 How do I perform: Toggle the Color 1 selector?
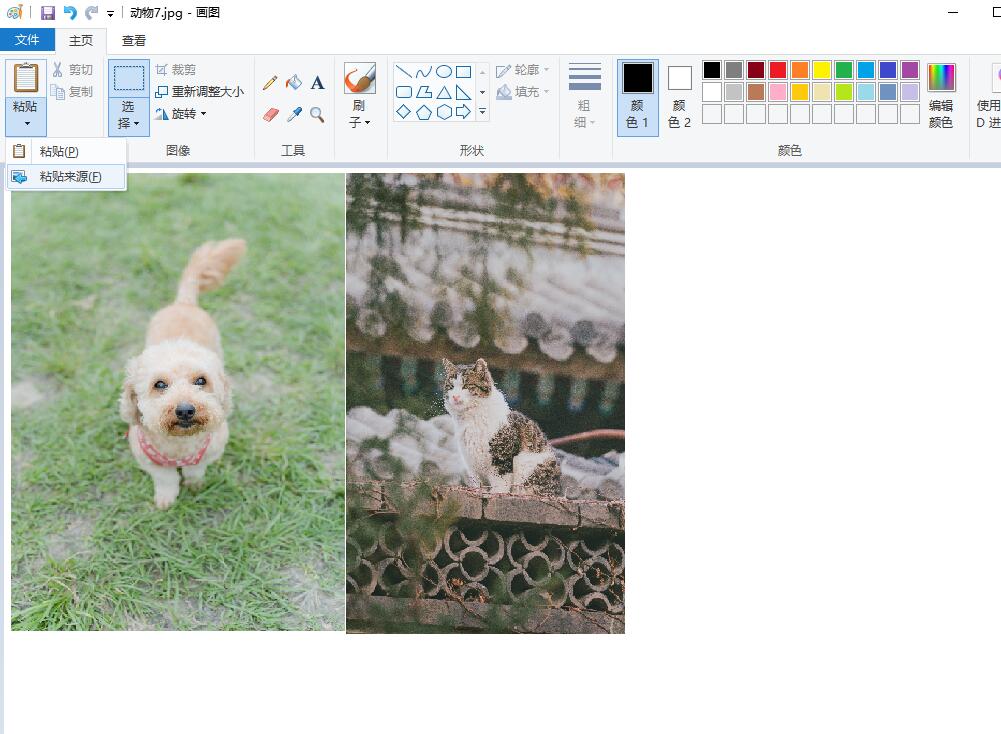click(637, 96)
